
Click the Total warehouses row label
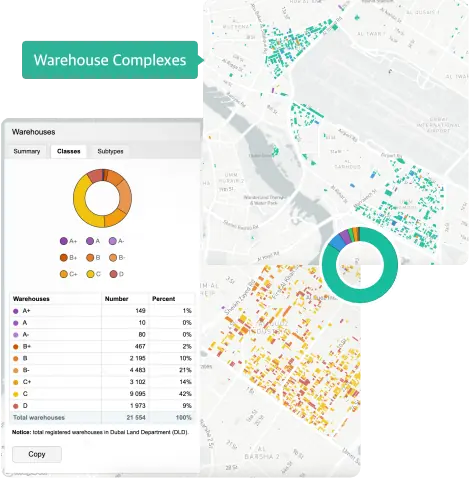39,418
